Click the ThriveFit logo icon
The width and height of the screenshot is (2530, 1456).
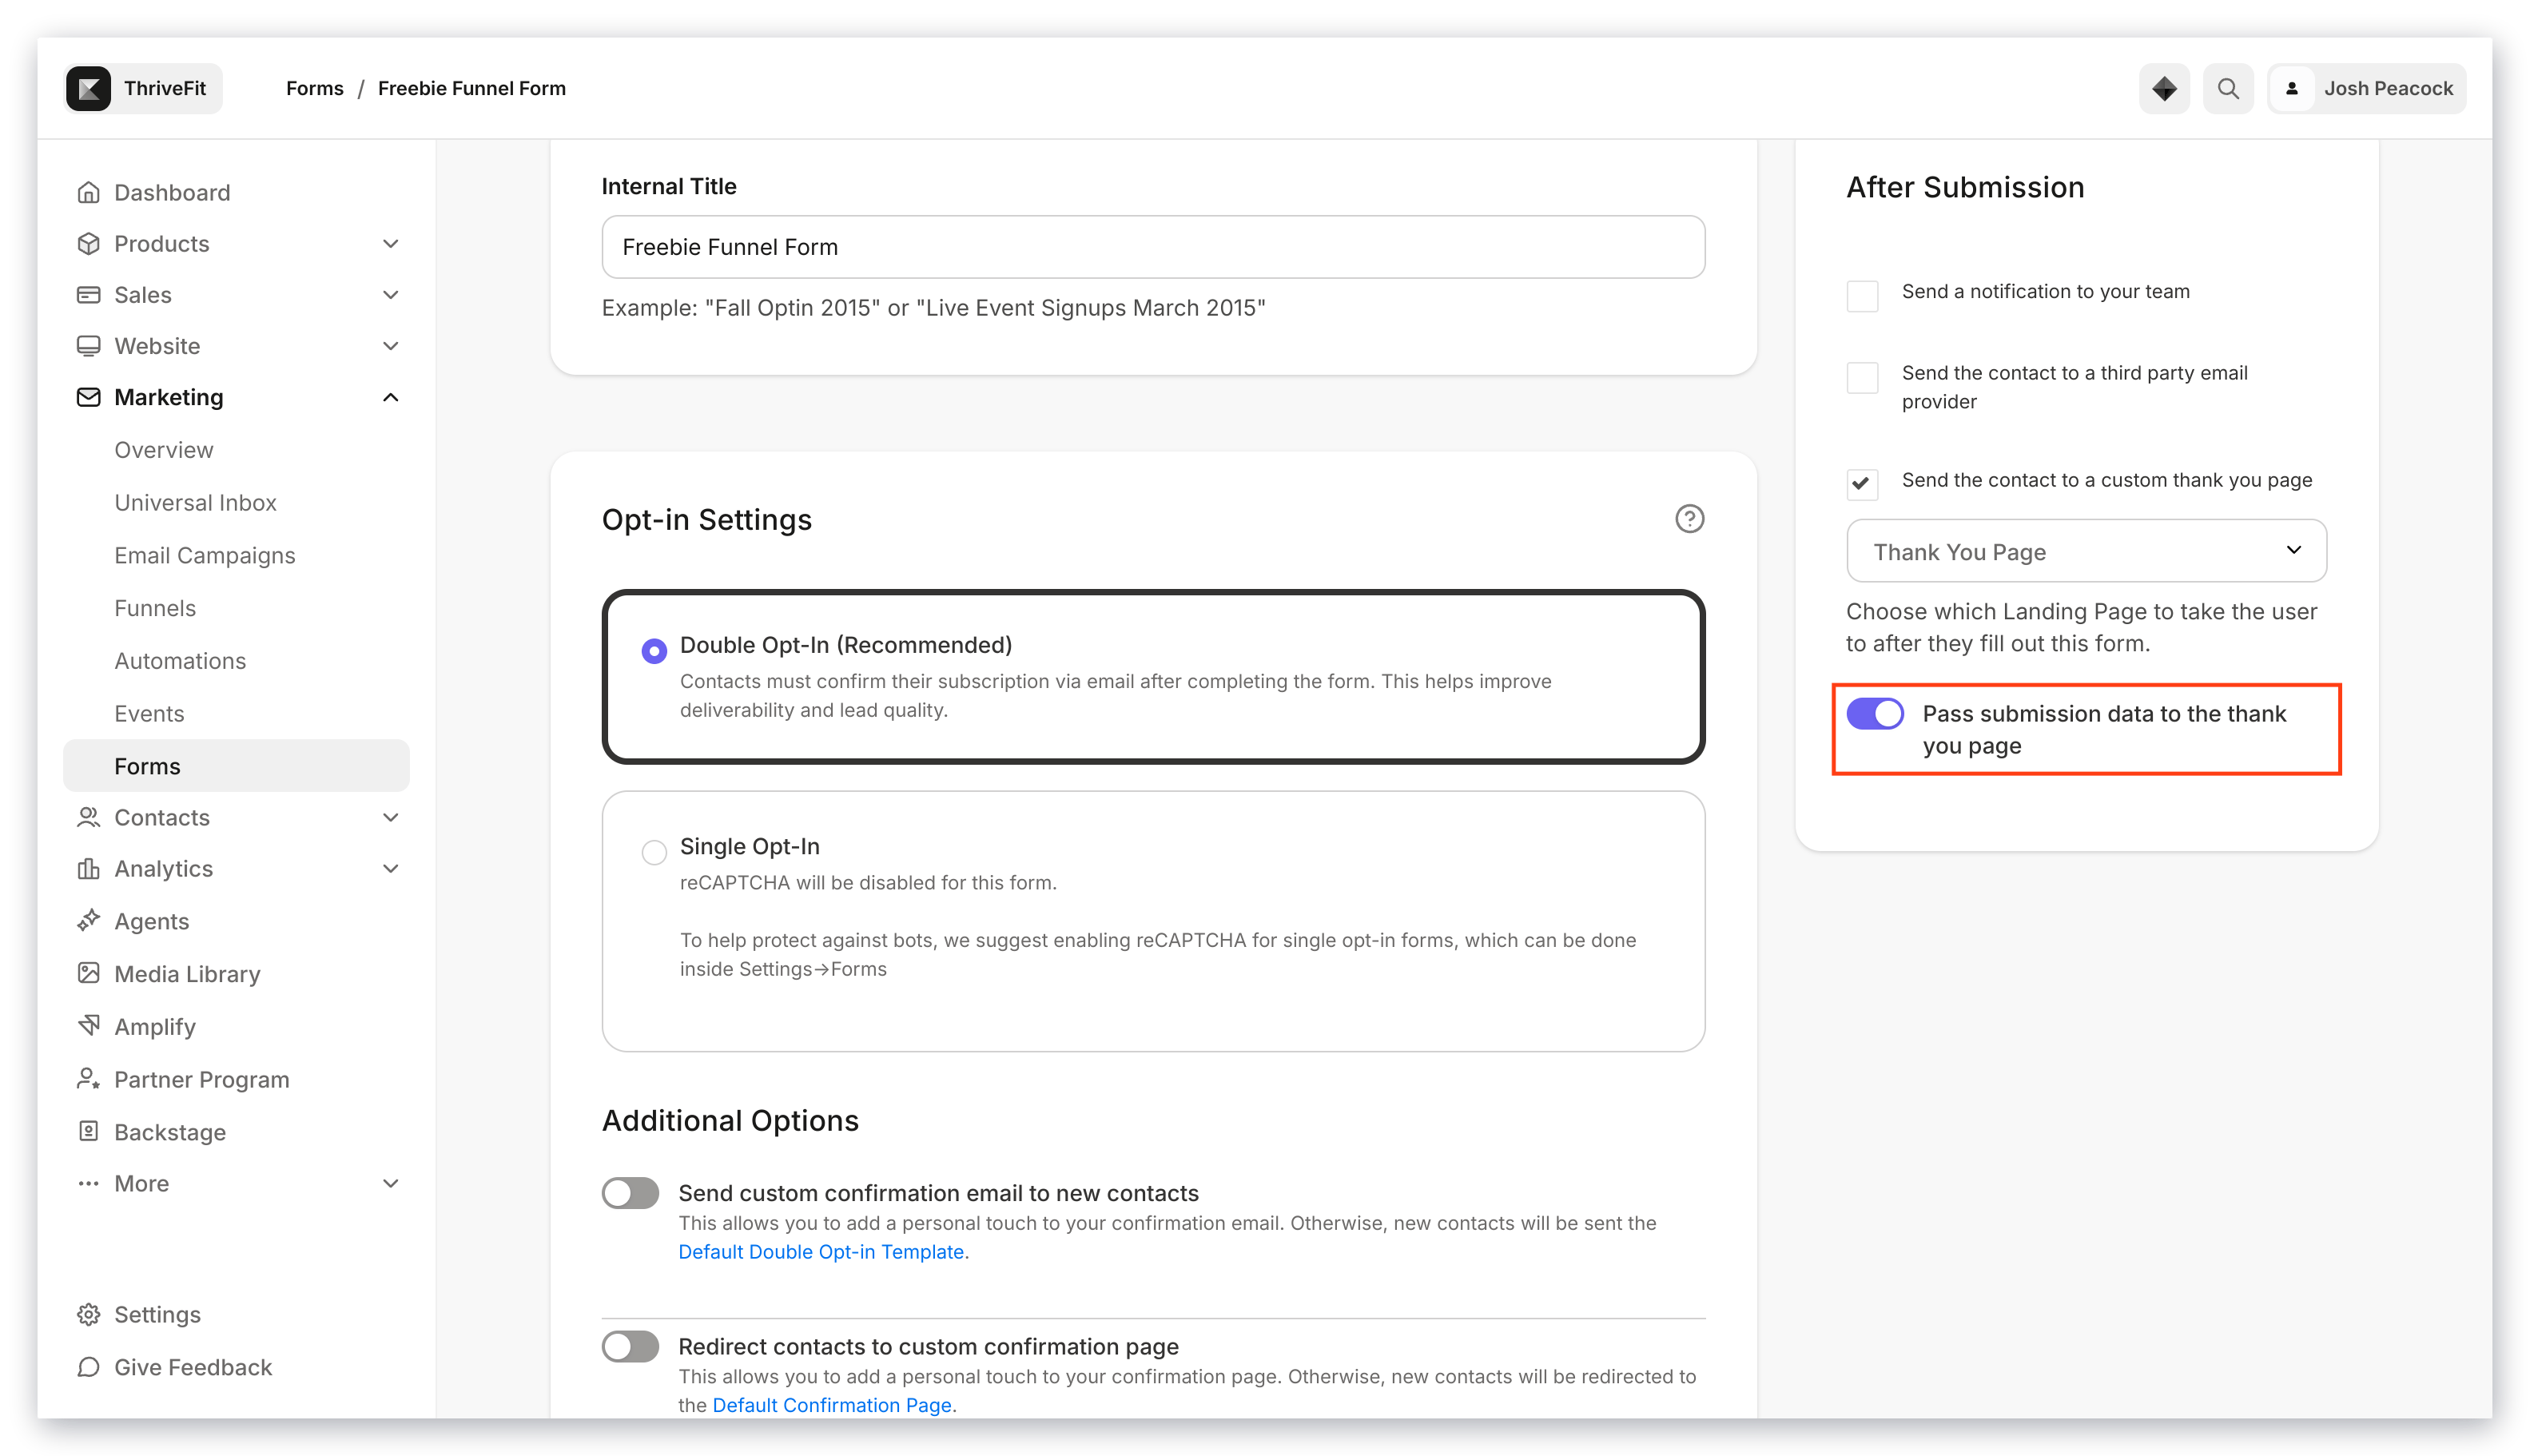[x=88, y=88]
